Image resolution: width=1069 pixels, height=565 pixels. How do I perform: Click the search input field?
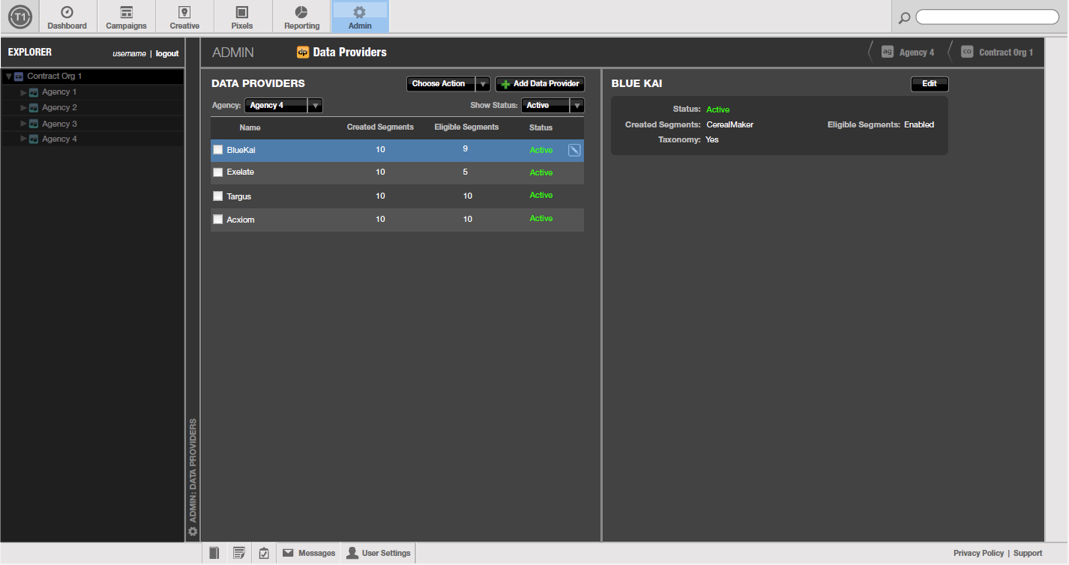(987, 17)
